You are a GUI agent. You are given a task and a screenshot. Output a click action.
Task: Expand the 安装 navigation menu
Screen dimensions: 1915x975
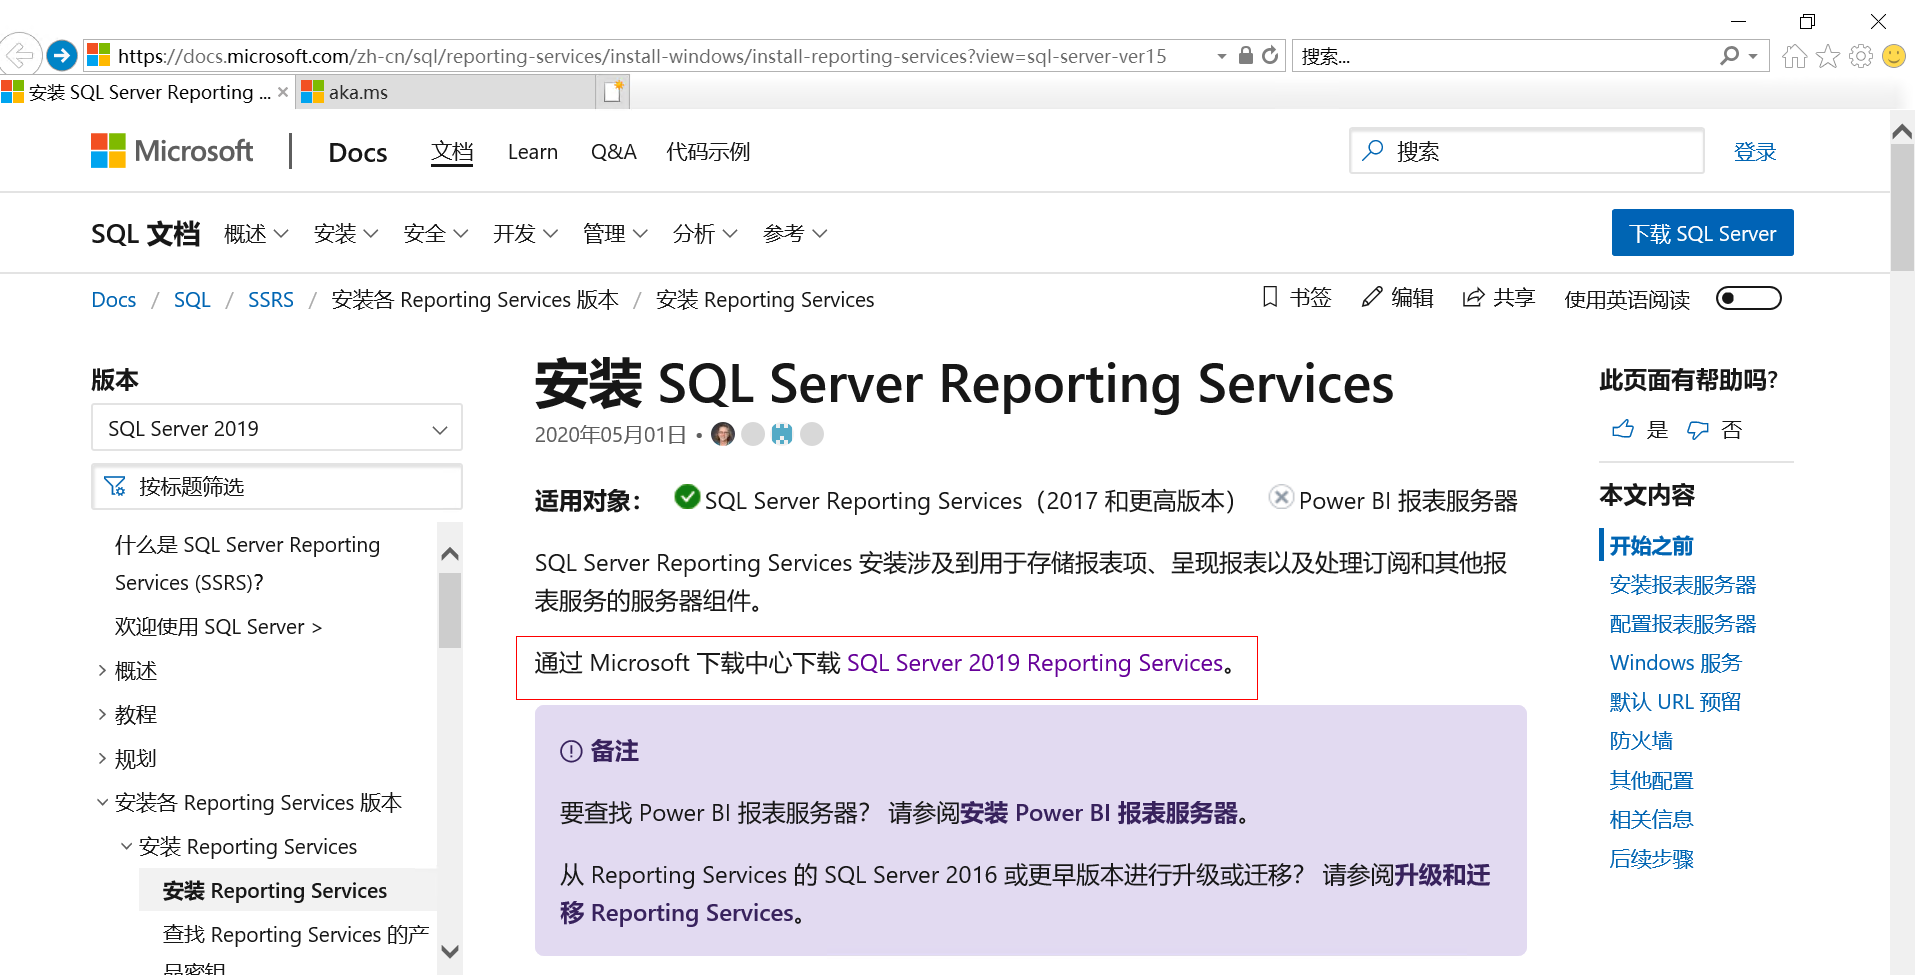coord(346,233)
